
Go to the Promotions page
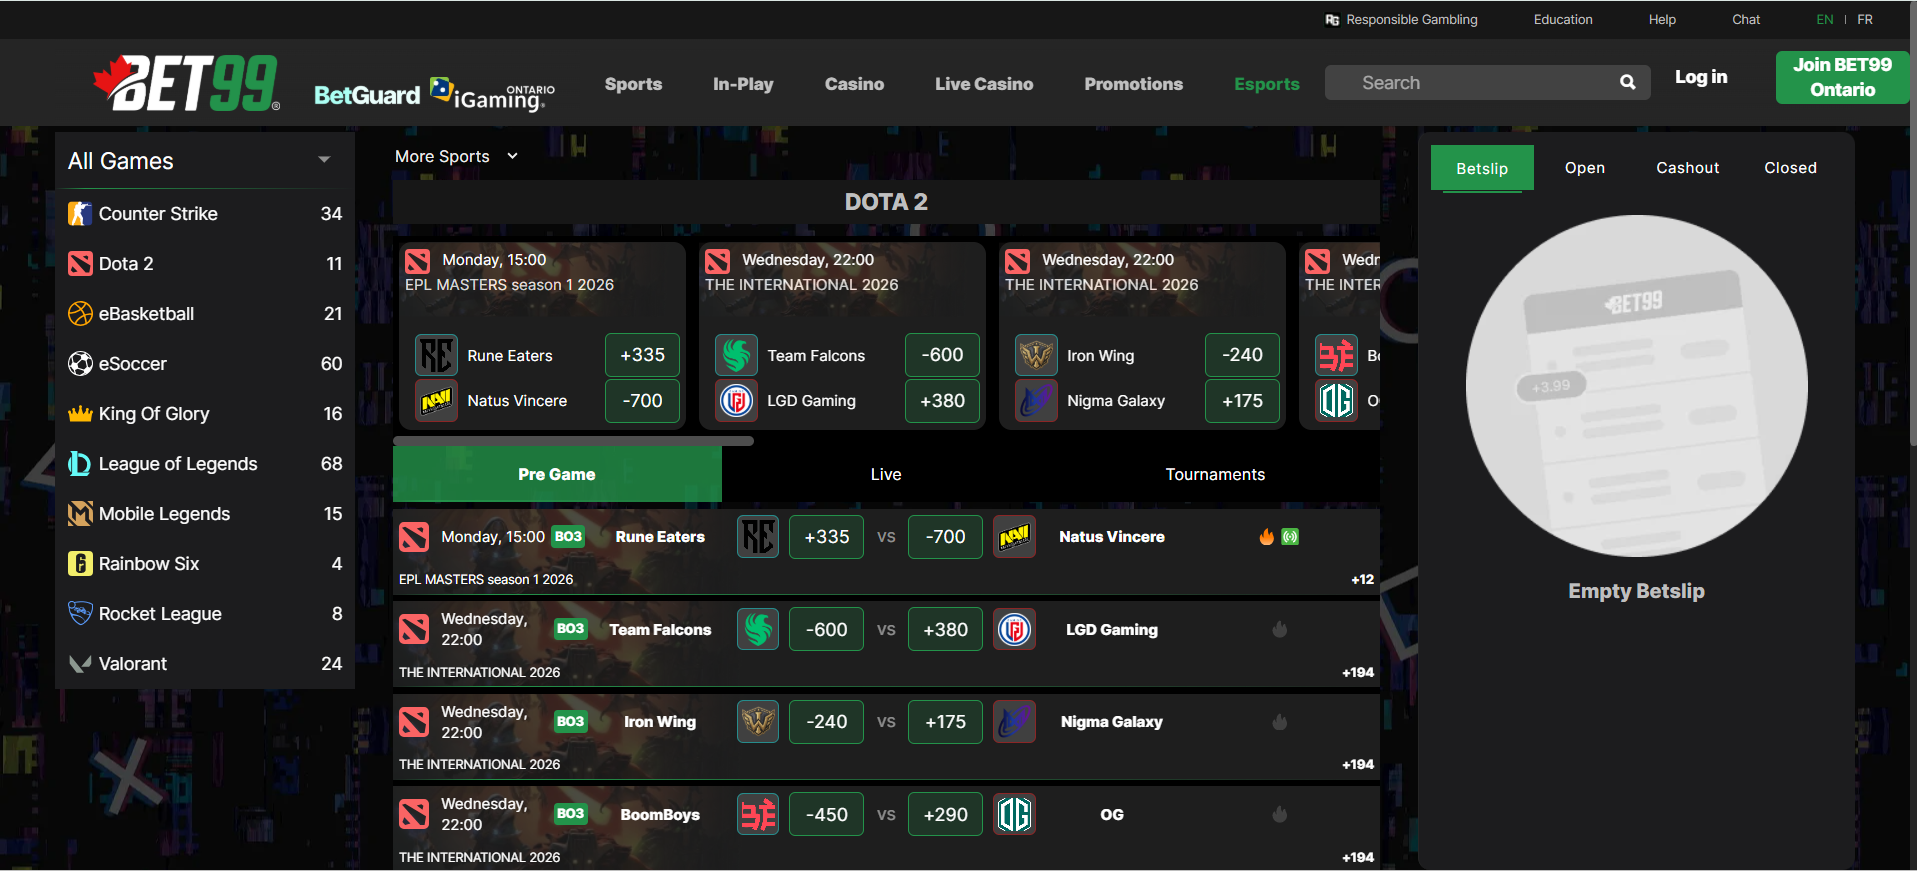(1133, 84)
